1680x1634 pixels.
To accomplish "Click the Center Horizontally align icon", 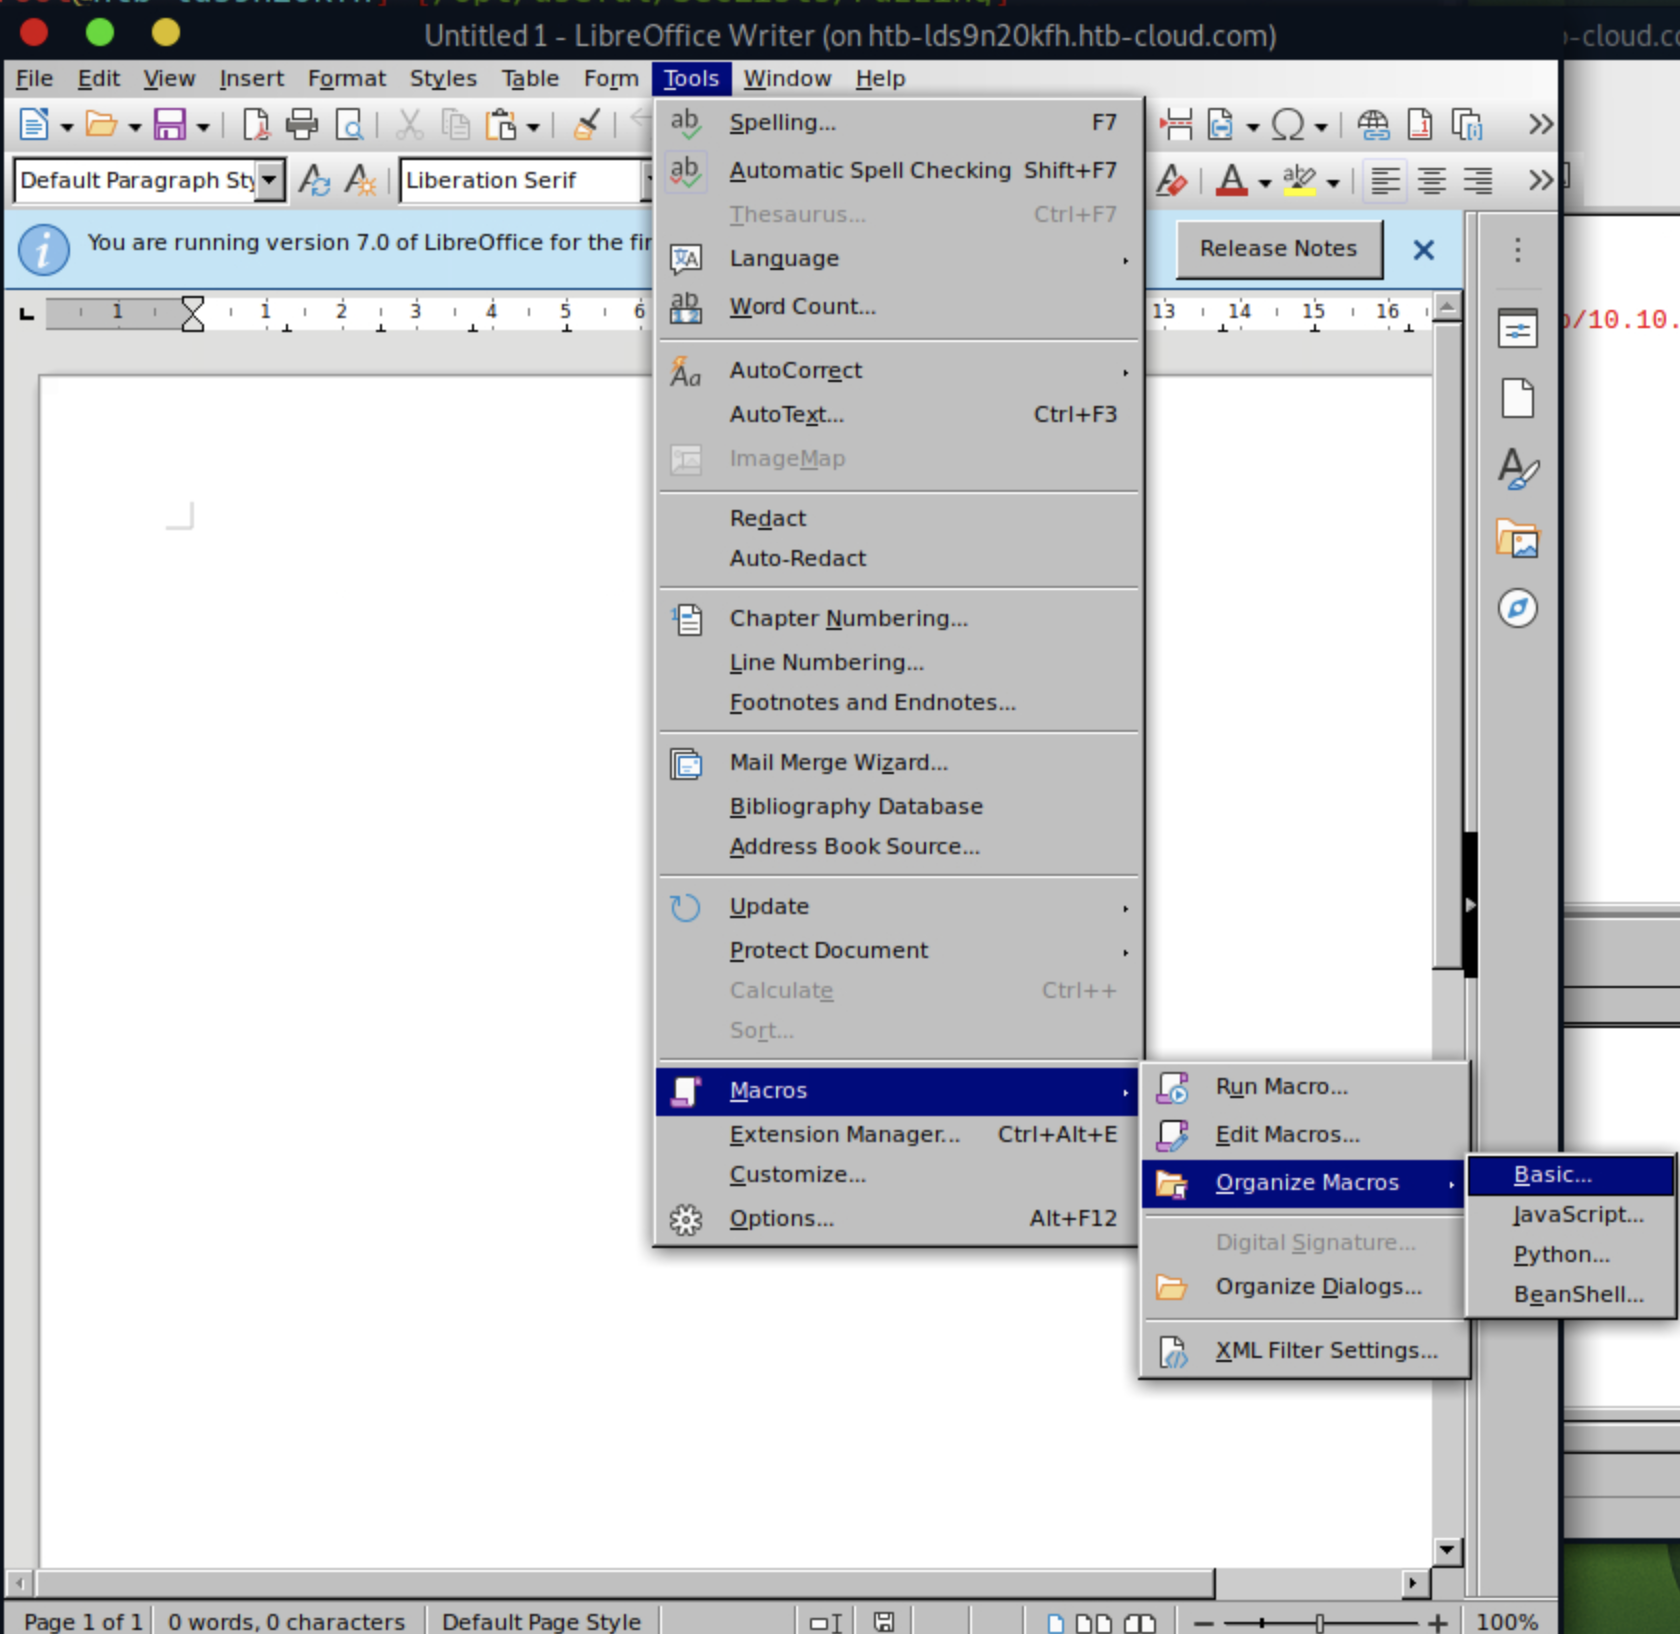I will (x=1432, y=181).
